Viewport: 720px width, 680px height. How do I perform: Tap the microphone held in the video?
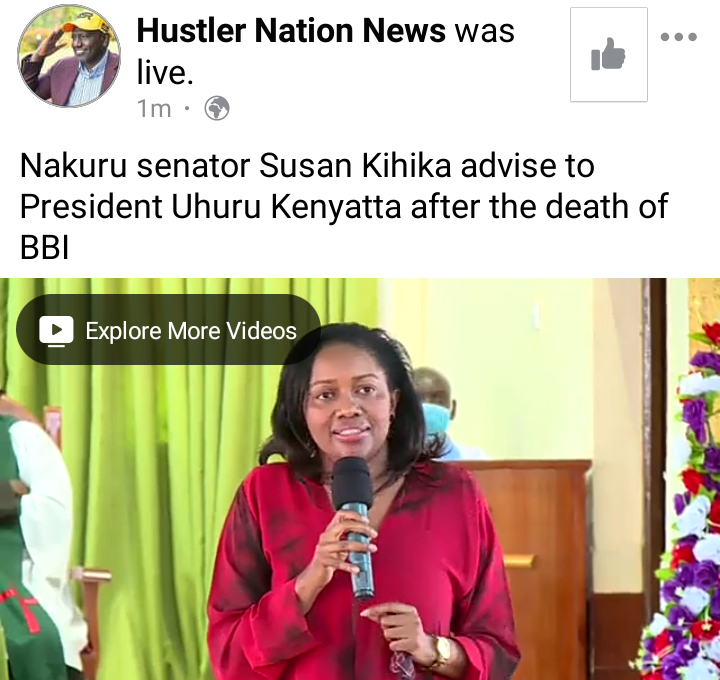click(354, 528)
